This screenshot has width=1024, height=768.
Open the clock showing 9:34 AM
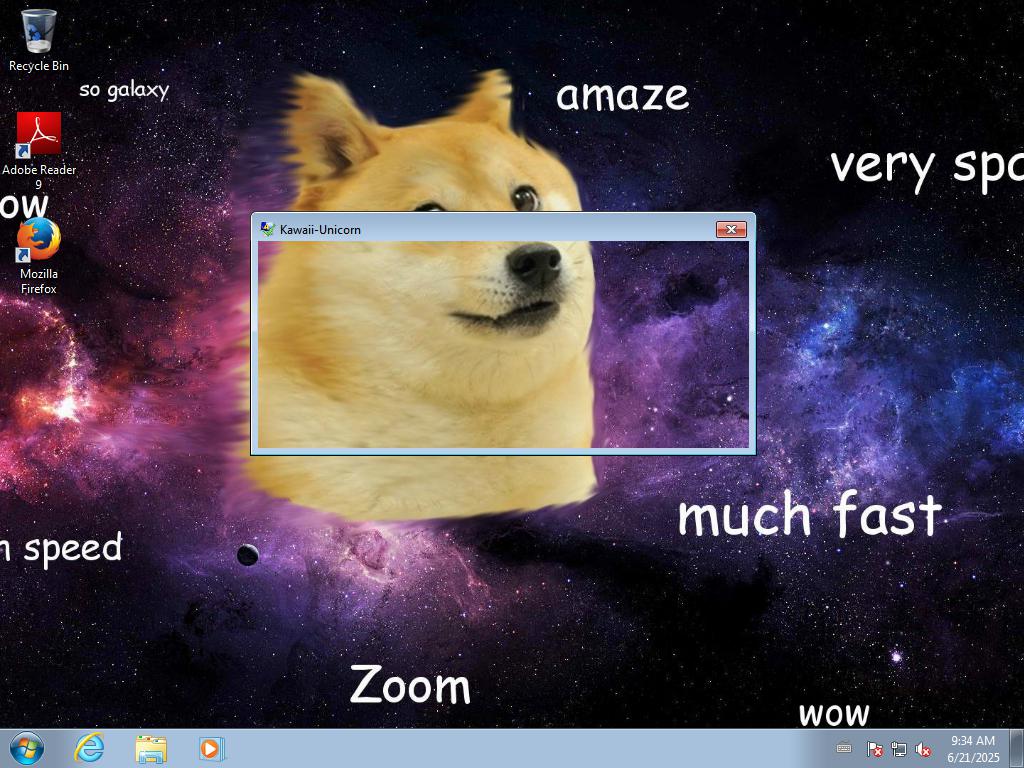[973, 748]
